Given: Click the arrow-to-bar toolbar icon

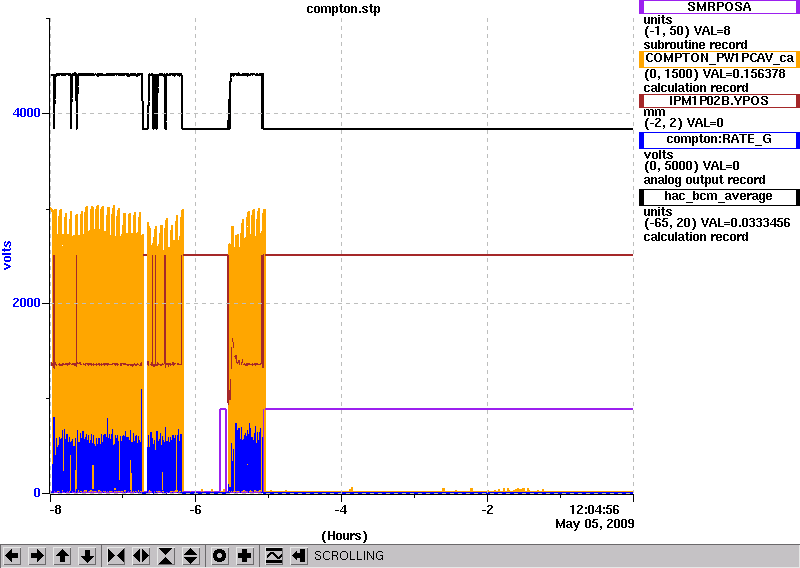Looking at the screenshot, I should [x=299, y=555].
